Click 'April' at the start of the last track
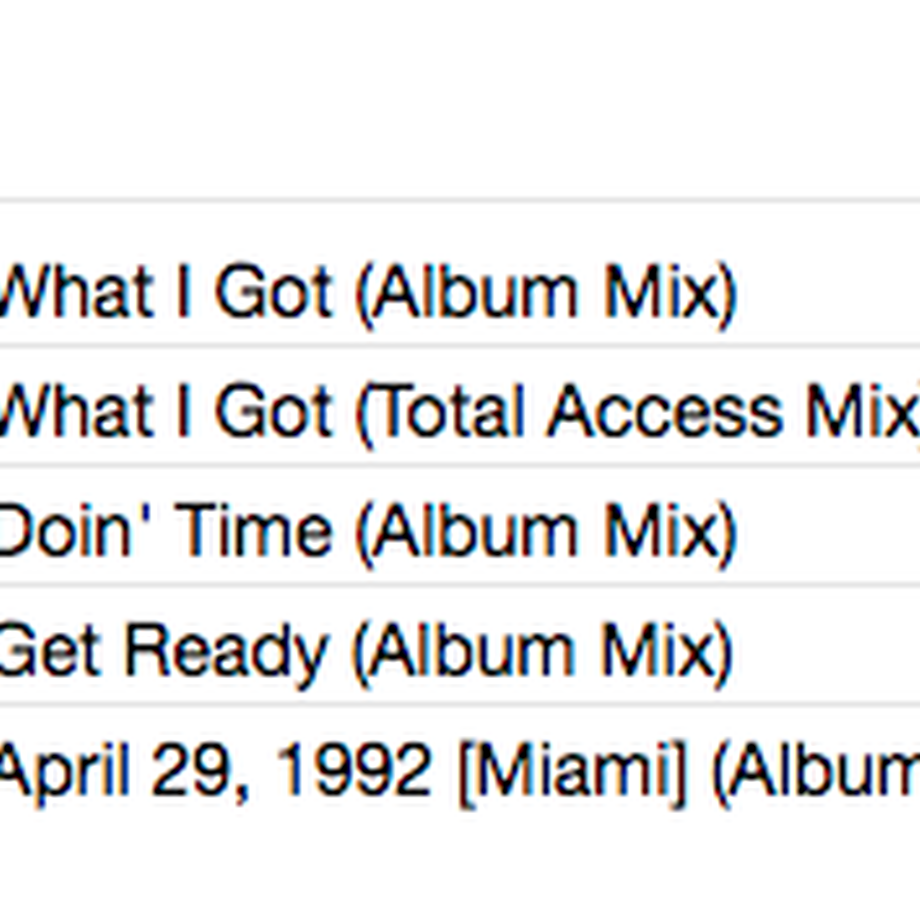This screenshot has width=920, height=920. (64, 774)
